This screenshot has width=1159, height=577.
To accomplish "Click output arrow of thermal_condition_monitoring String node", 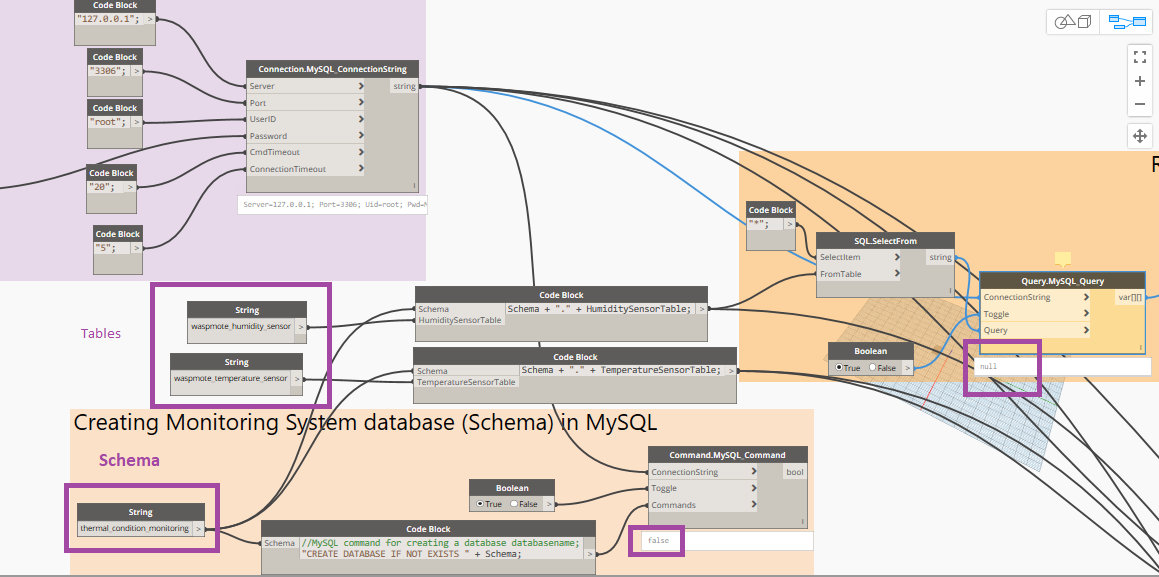I will pos(198,528).
